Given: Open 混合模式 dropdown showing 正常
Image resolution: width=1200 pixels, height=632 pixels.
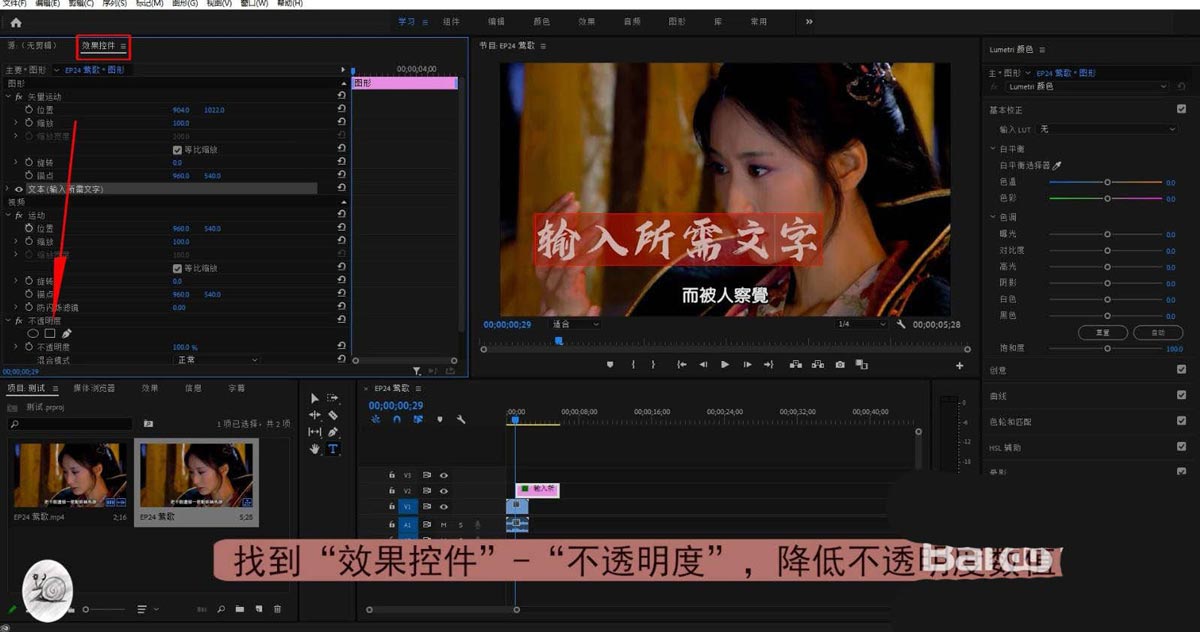Looking at the screenshot, I should 217,359.
